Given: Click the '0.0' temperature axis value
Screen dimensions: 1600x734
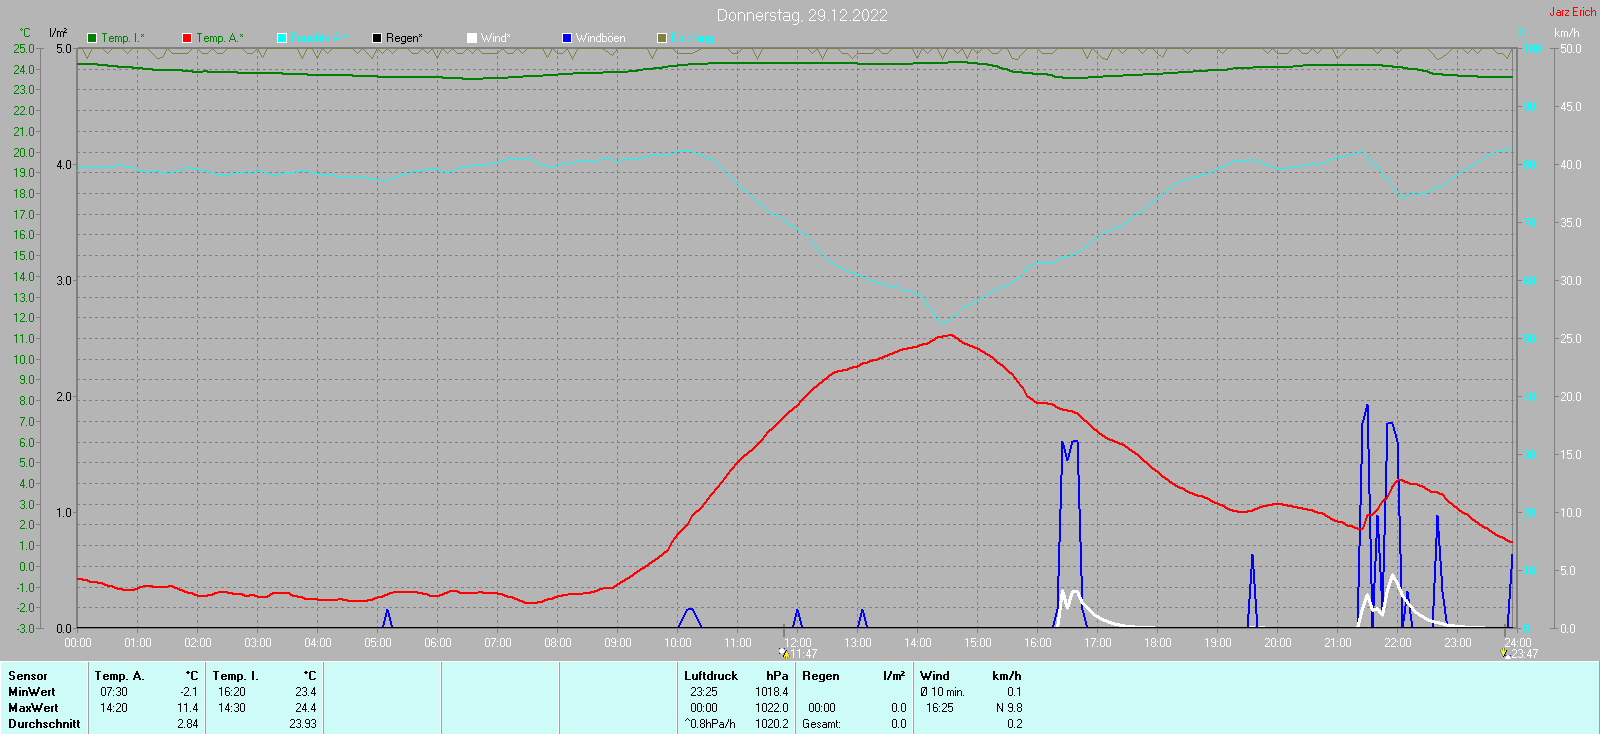Looking at the screenshot, I should click(26, 567).
